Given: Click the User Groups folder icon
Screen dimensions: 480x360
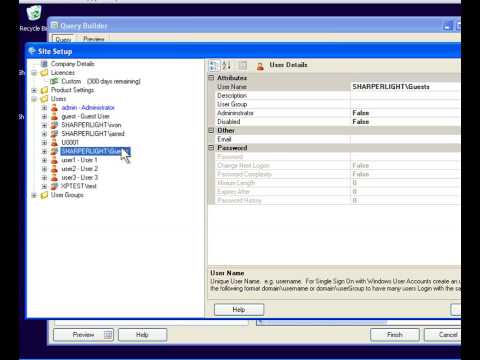Looking at the screenshot, I should (x=44, y=195).
